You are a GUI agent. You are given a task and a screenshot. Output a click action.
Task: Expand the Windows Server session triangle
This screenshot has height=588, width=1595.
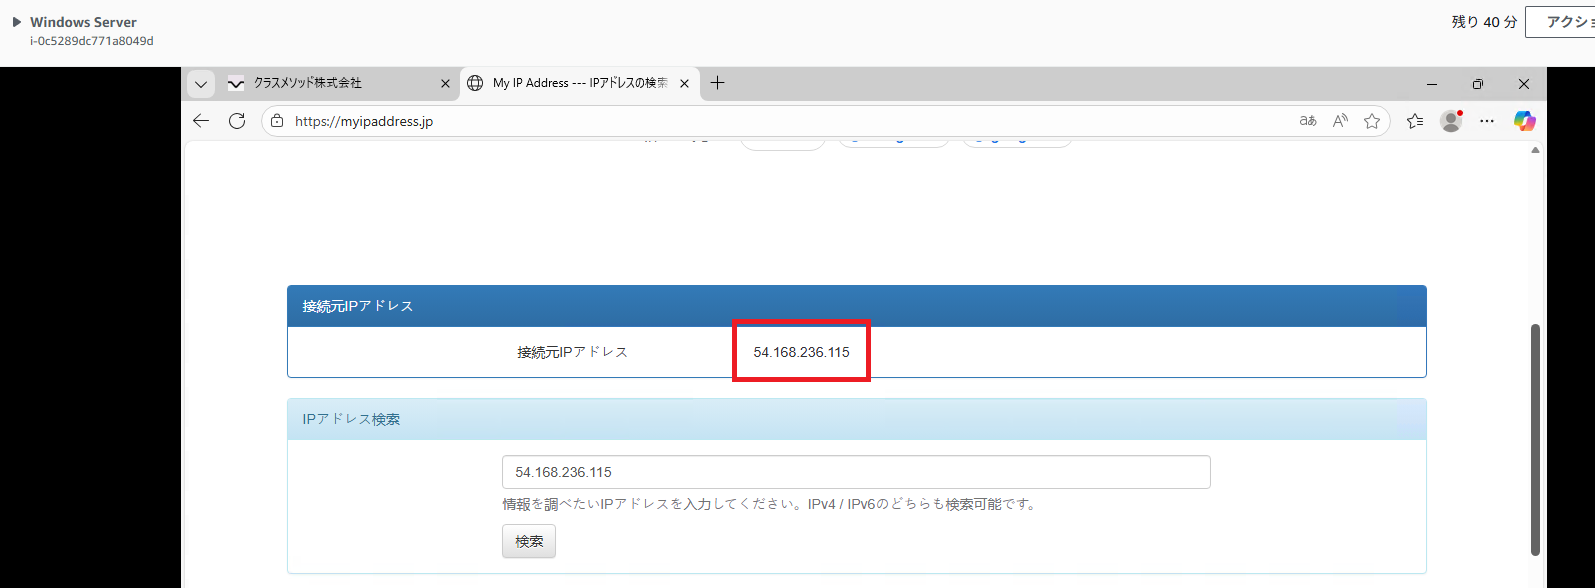coord(17,22)
